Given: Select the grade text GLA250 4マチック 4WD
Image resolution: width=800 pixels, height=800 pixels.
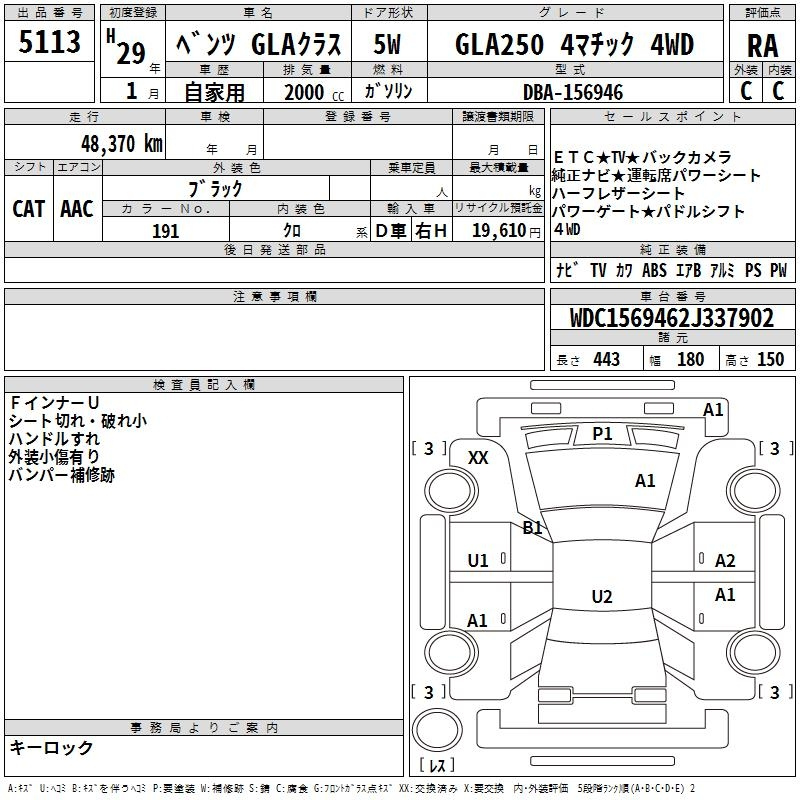Looking at the screenshot, I should (574, 45).
